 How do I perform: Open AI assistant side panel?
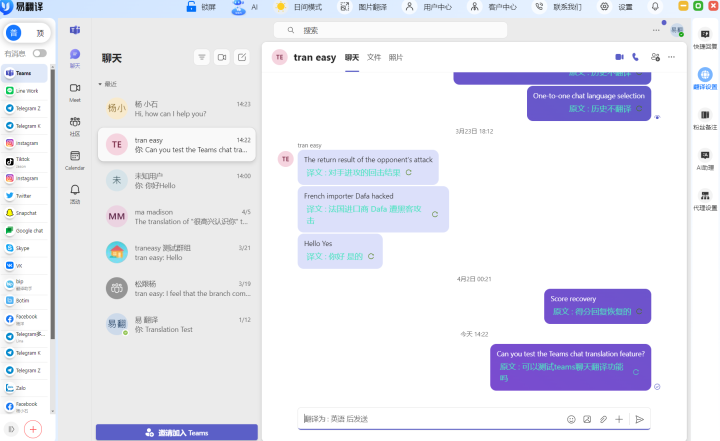coord(705,159)
